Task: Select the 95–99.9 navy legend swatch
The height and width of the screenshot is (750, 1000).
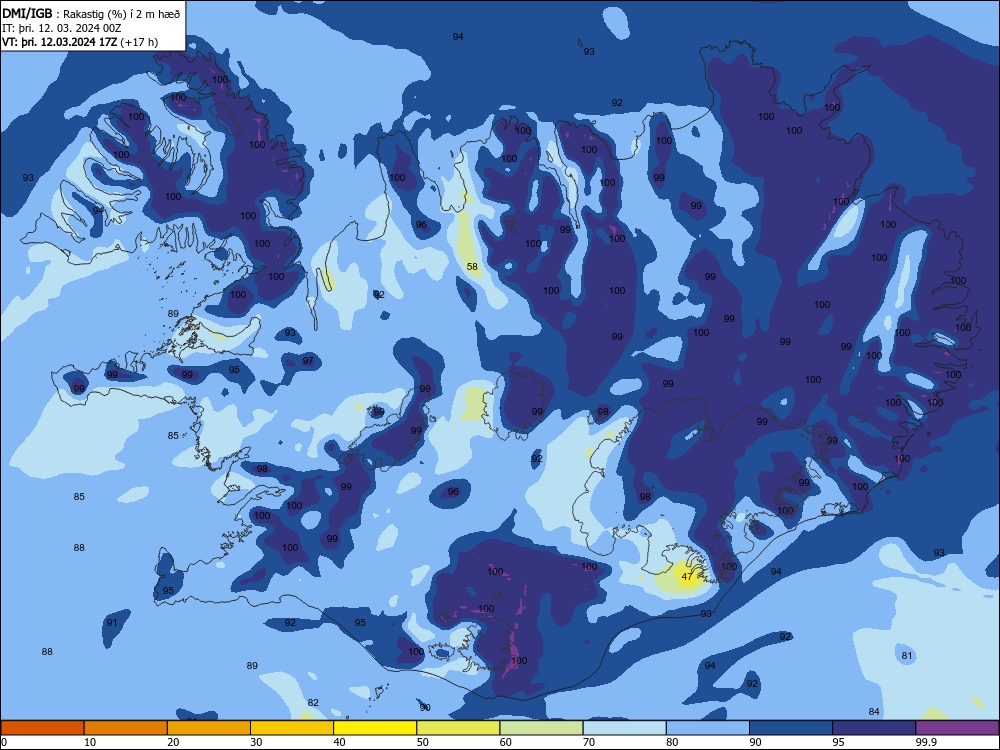Action: [x=874, y=728]
